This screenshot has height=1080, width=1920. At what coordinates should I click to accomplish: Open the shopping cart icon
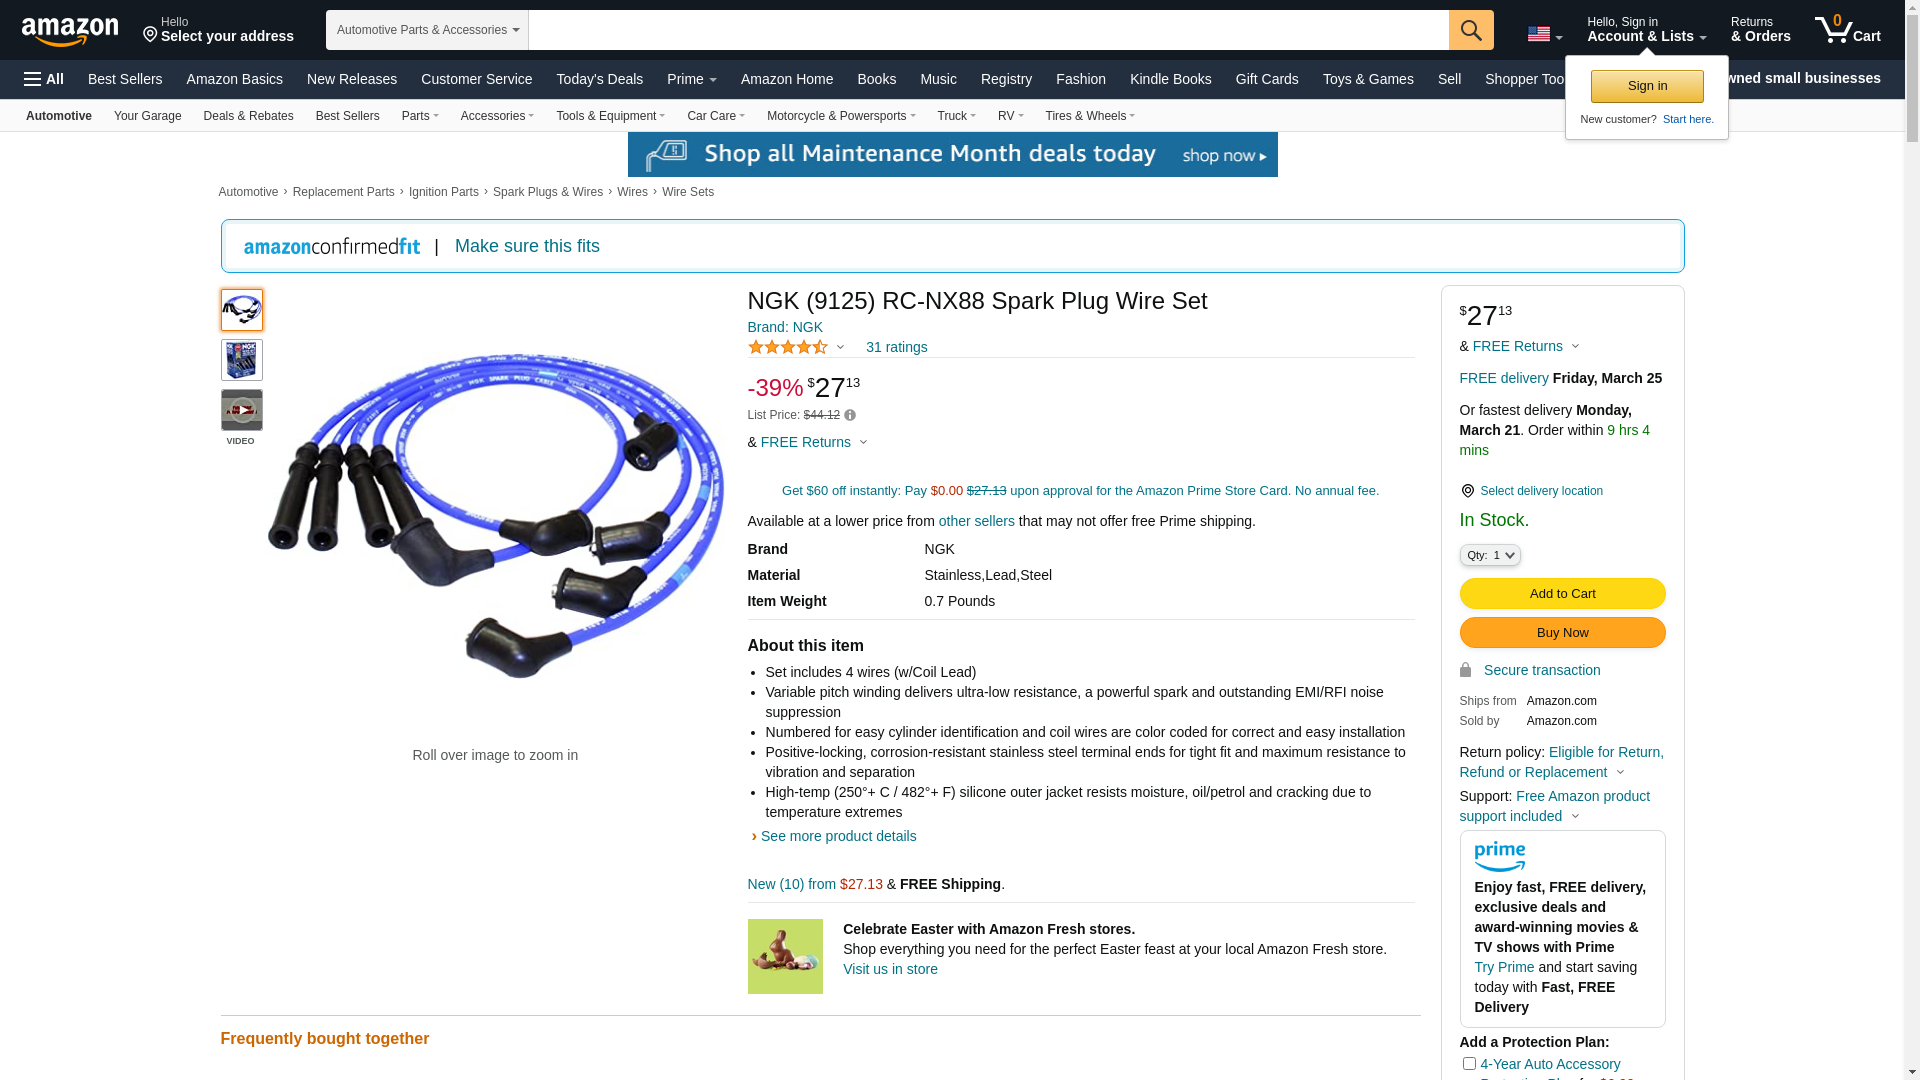(x=1848, y=30)
